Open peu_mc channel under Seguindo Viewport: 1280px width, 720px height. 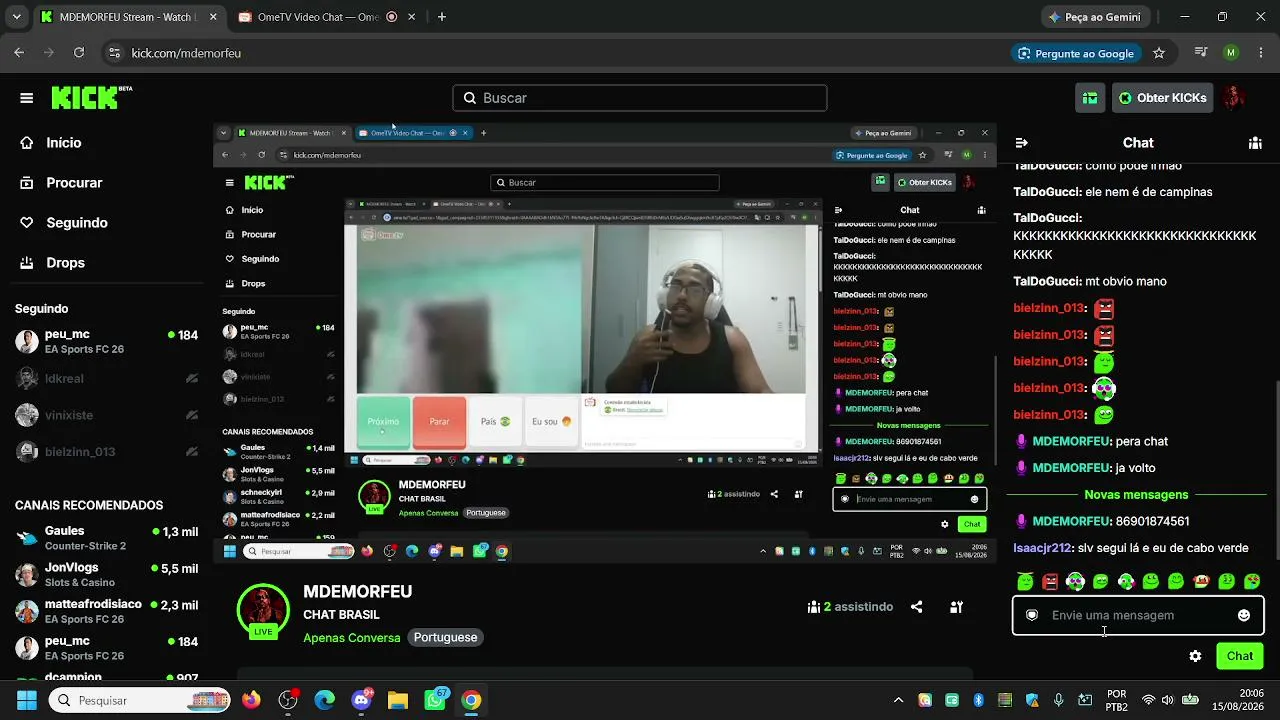point(106,342)
